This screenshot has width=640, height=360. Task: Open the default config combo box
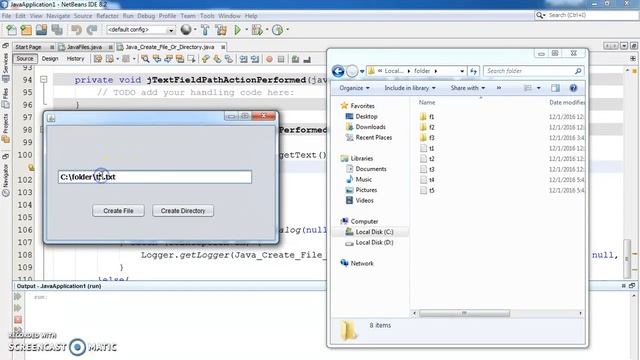(141, 30)
